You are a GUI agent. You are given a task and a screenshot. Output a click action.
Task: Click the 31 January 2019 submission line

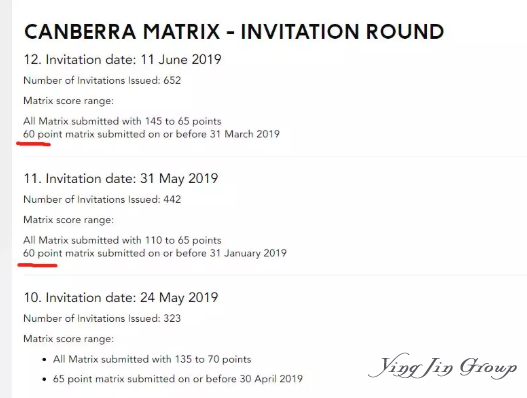tap(155, 253)
